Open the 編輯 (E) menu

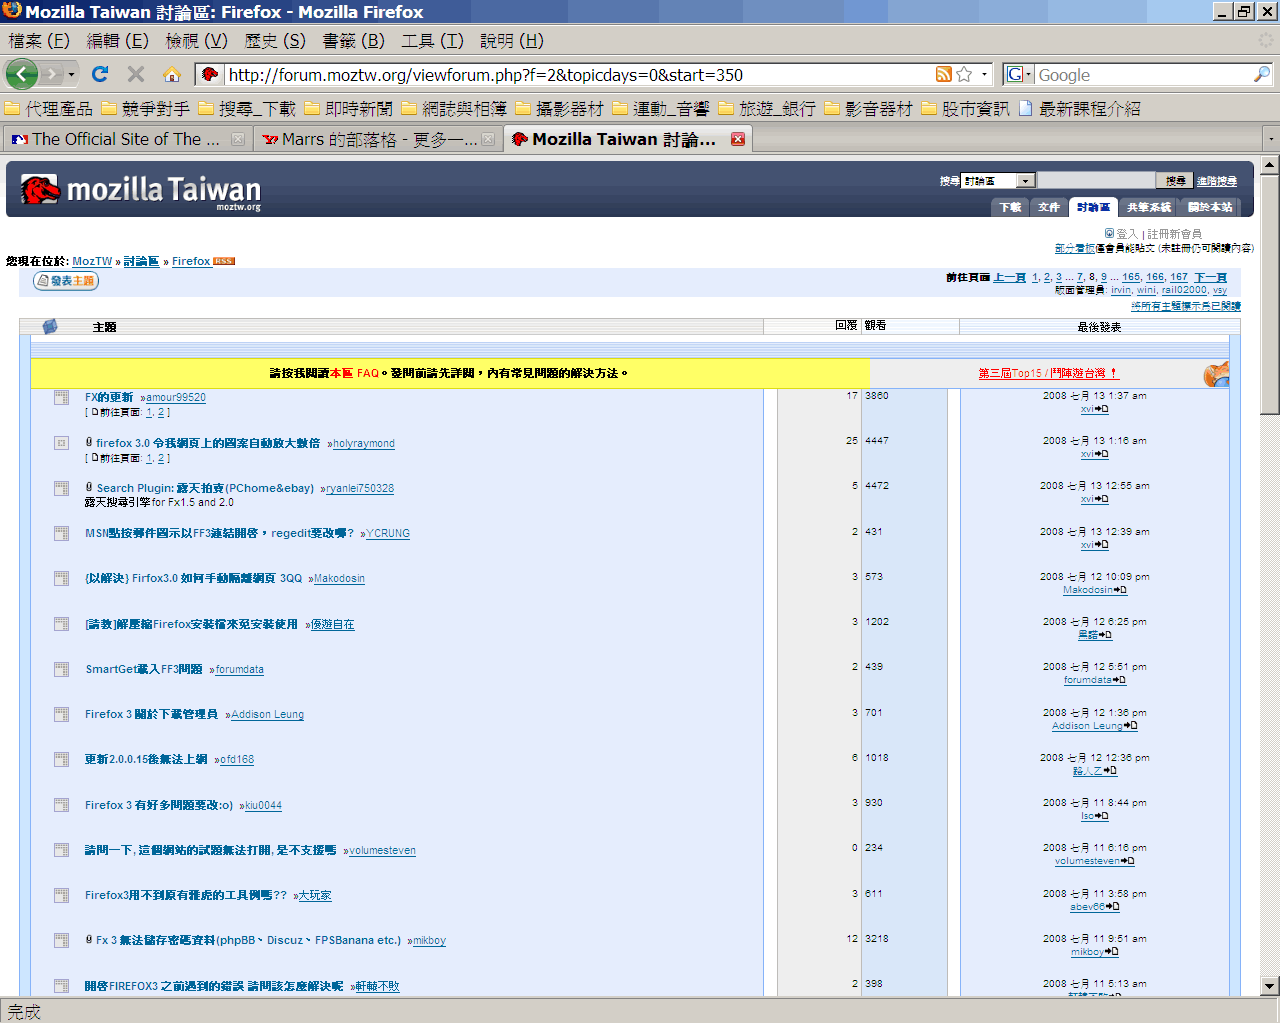pyautogui.click(x=117, y=41)
